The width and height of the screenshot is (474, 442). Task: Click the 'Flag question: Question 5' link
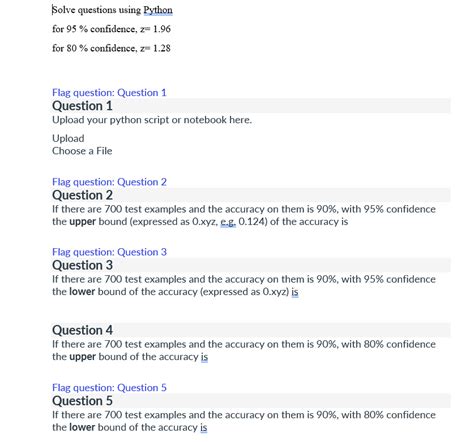pyautogui.click(x=109, y=388)
